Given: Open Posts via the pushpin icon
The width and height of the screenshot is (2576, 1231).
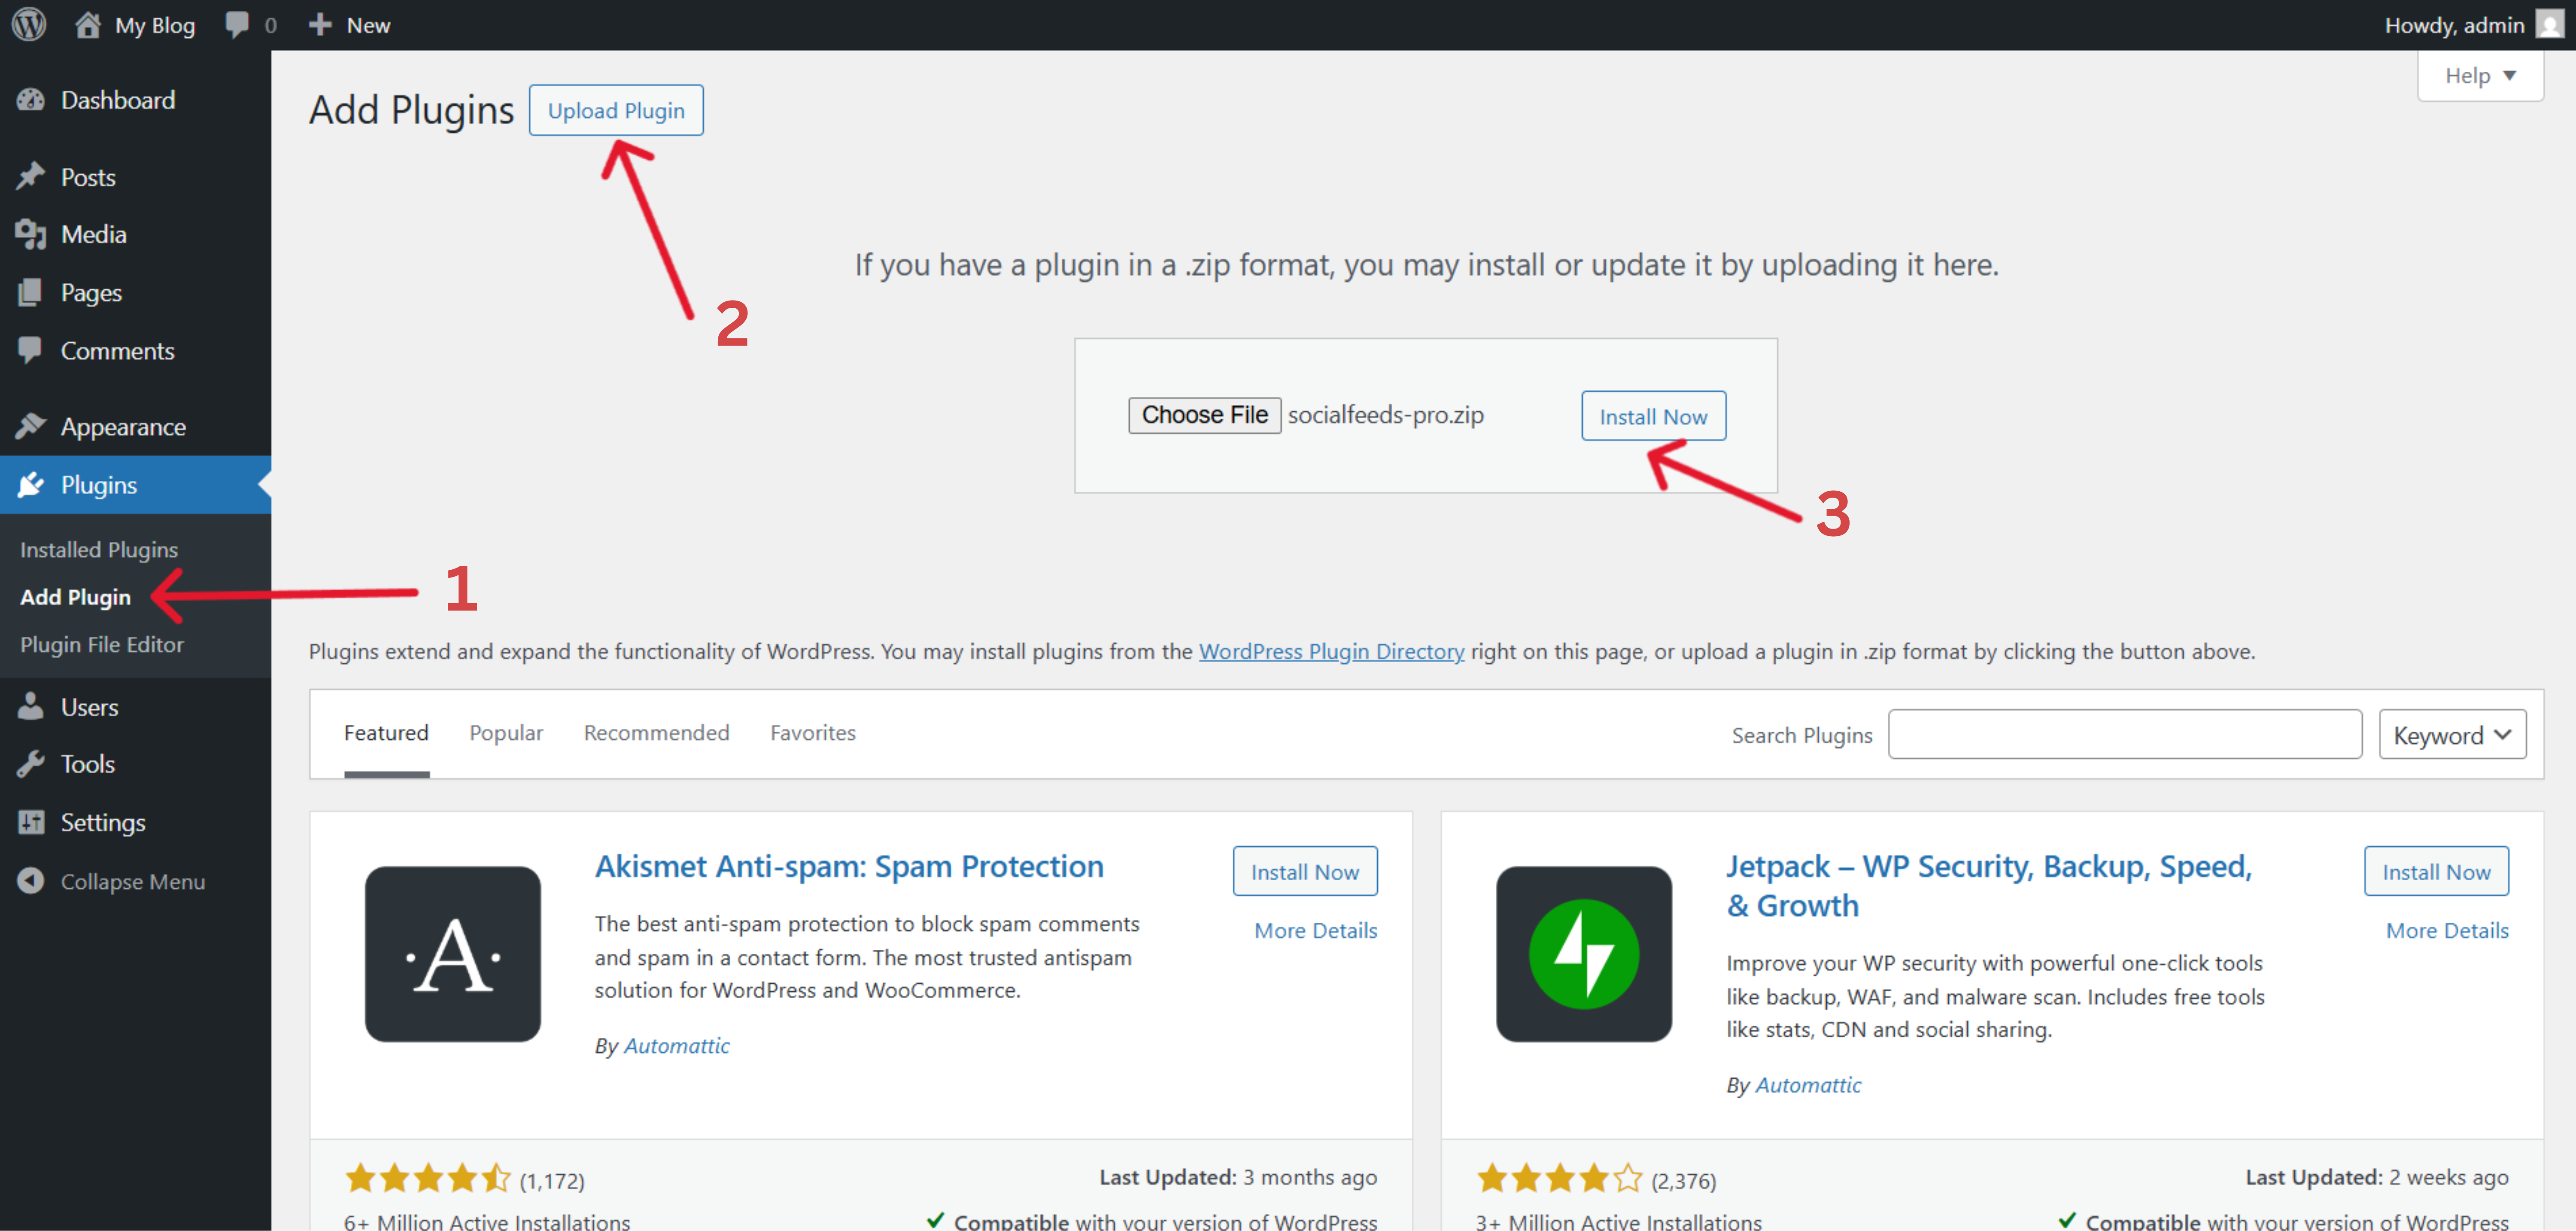Looking at the screenshot, I should point(31,176).
